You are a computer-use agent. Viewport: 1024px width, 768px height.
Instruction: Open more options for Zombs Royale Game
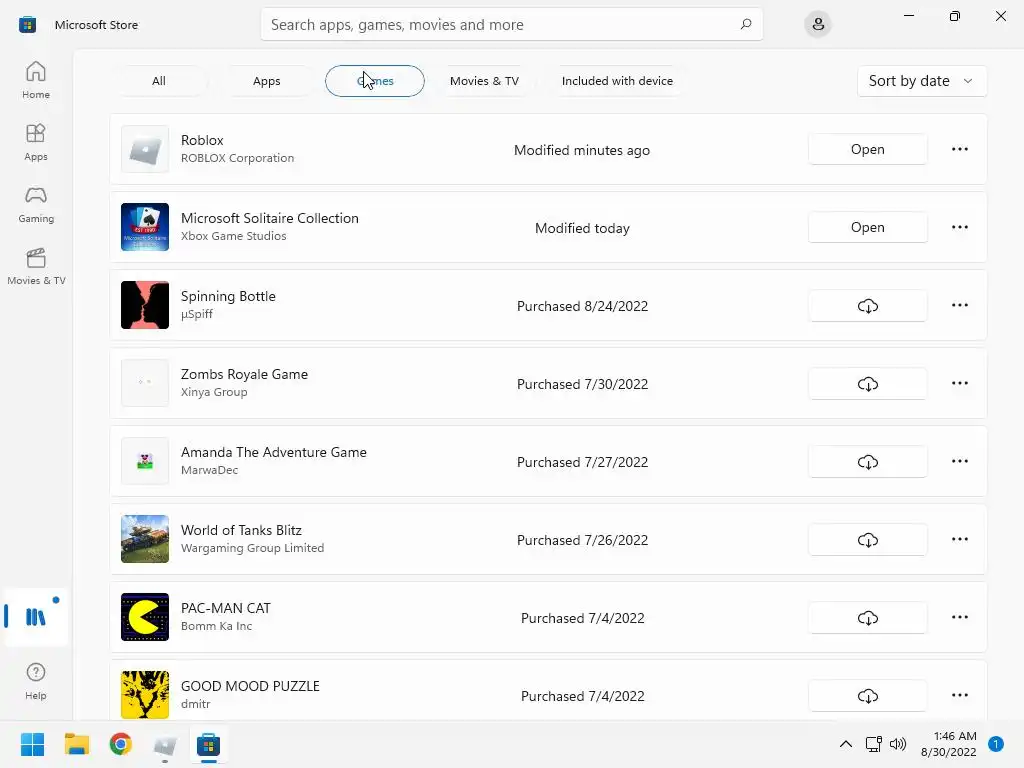coord(959,383)
